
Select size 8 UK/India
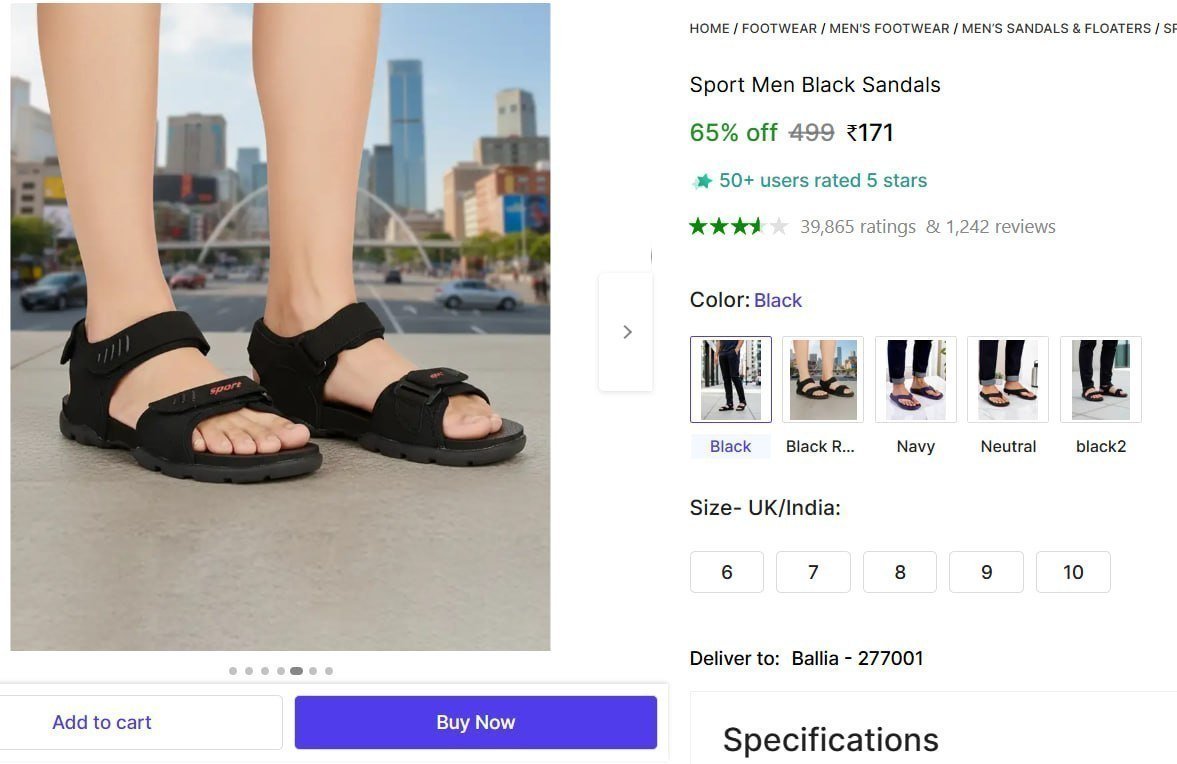click(x=899, y=572)
